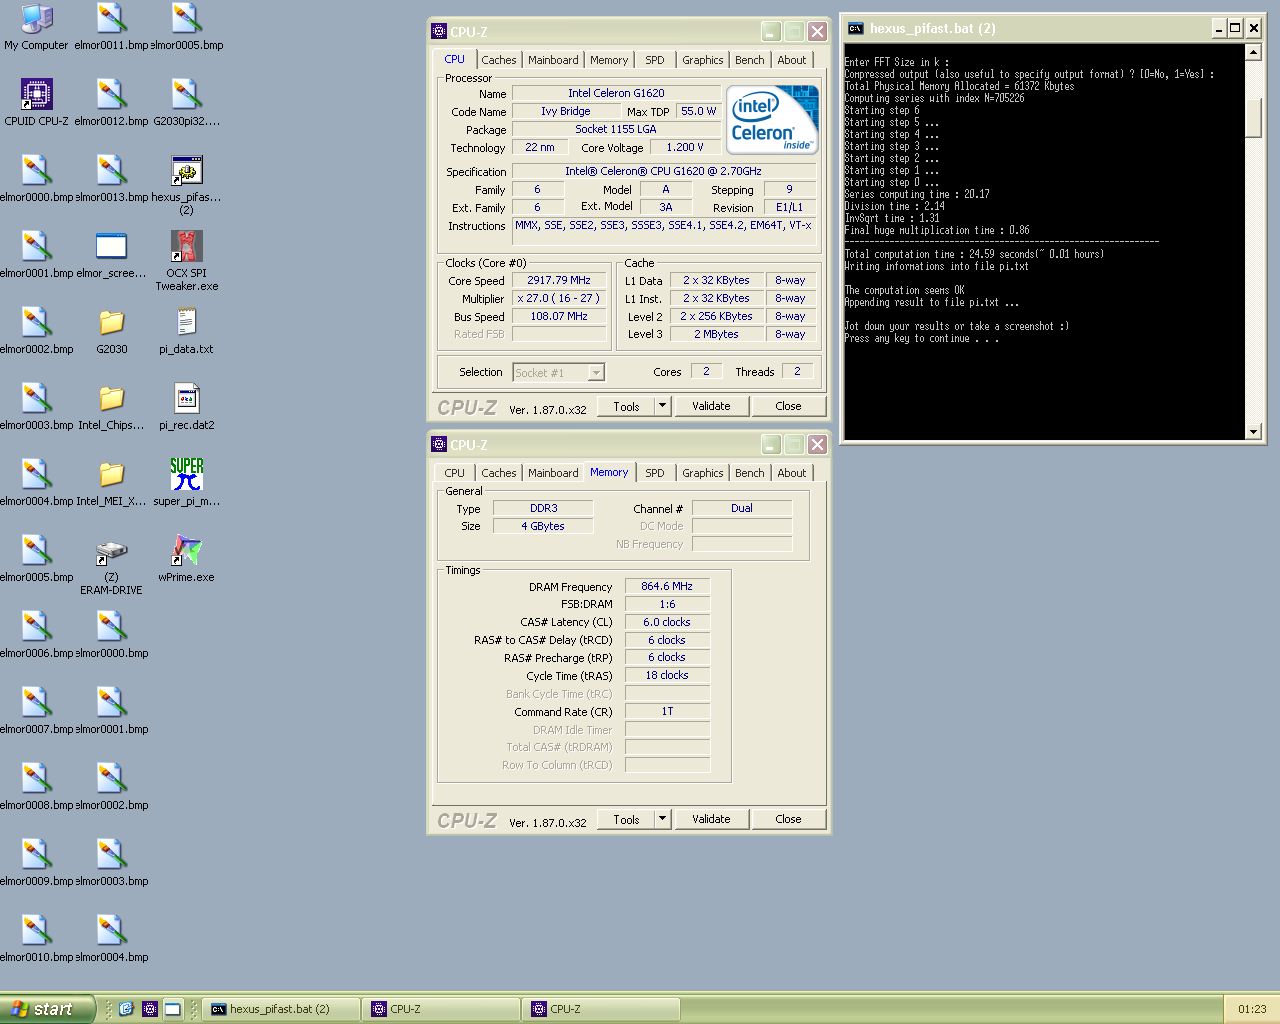Open the My Computer desktop icon
The height and width of the screenshot is (1024, 1280).
pyautogui.click(x=36, y=26)
